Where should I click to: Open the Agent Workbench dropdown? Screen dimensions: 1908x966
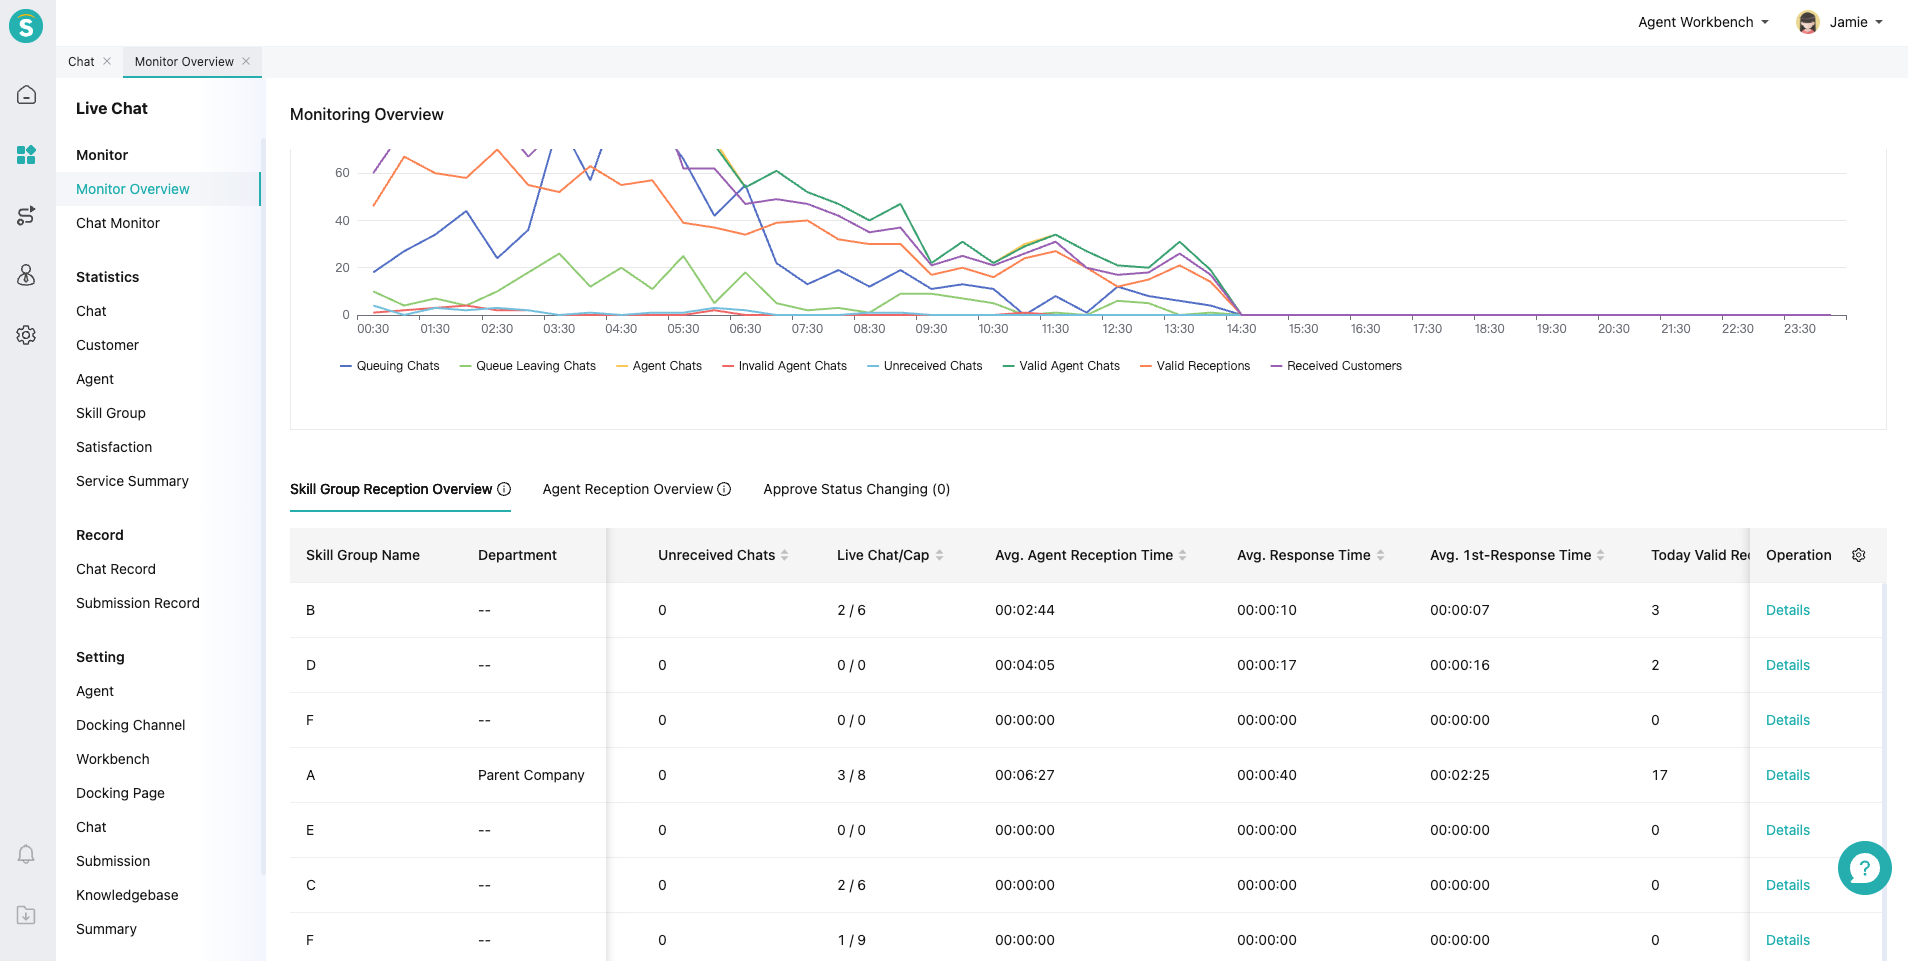click(1703, 22)
